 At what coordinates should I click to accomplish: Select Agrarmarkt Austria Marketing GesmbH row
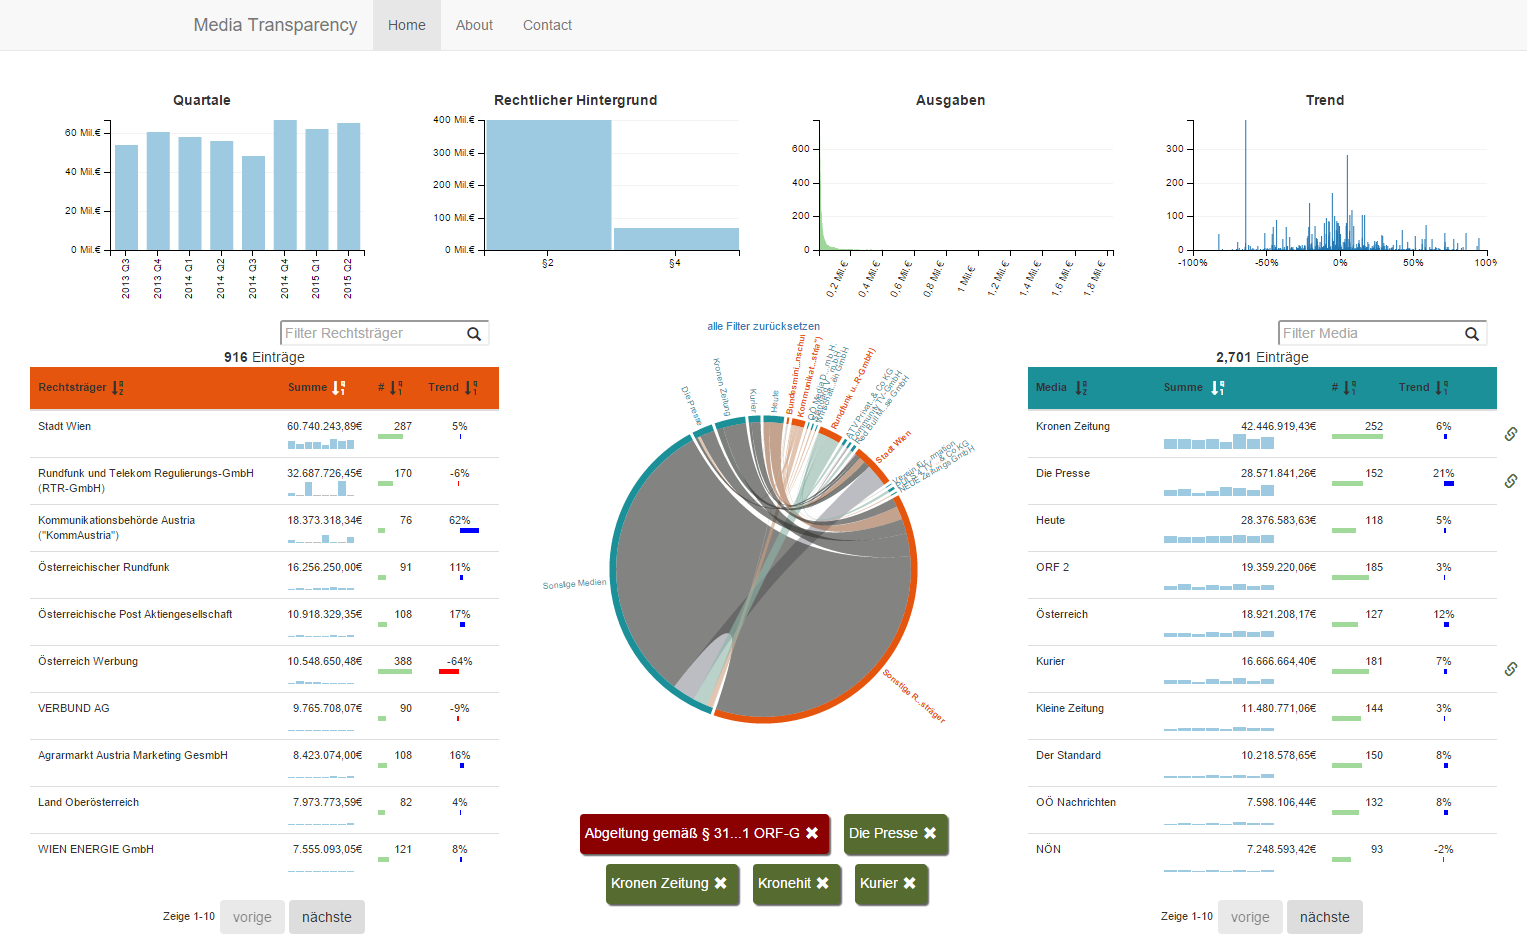click(x=264, y=763)
